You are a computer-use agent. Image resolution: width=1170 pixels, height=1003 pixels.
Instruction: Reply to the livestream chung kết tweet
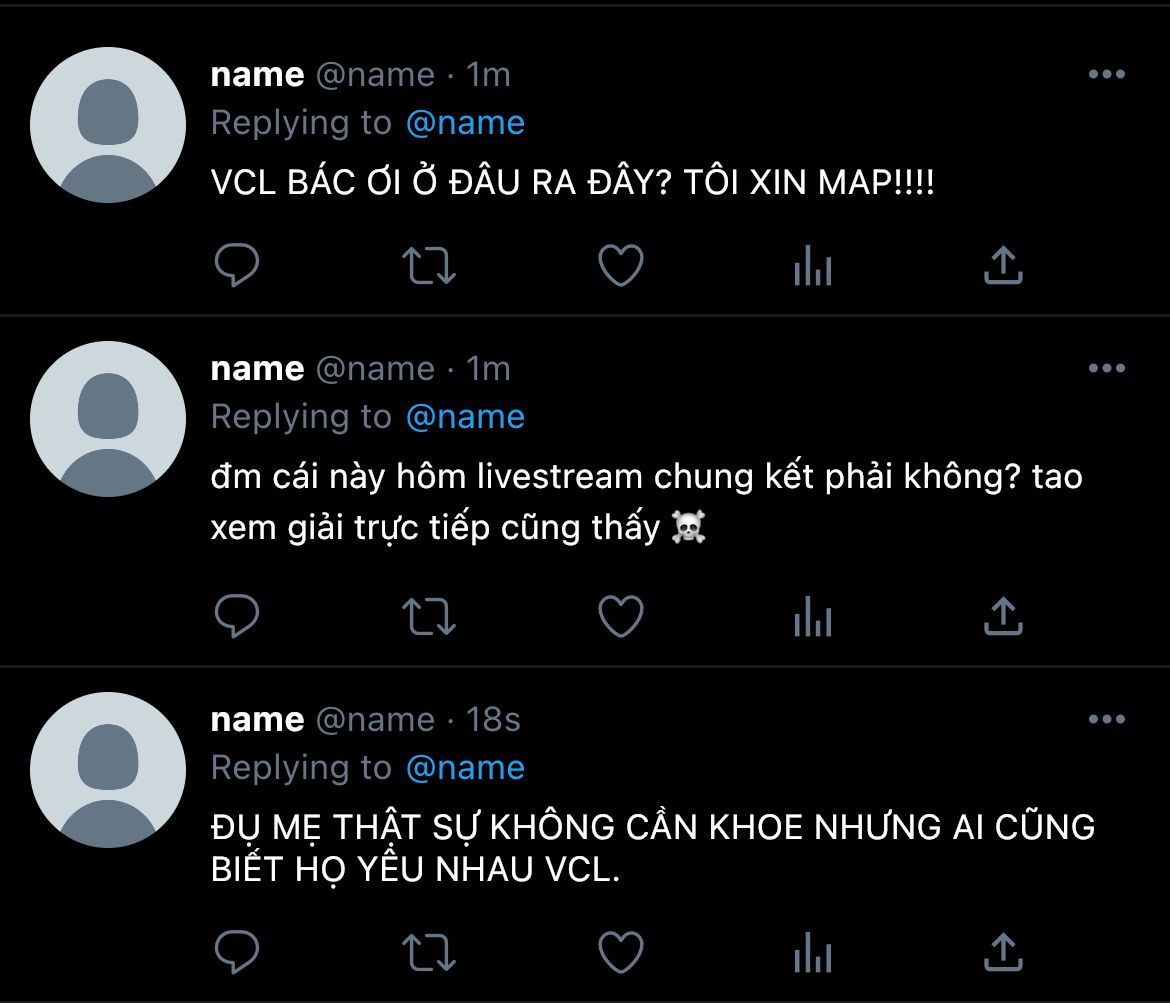pyautogui.click(x=237, y=616)
